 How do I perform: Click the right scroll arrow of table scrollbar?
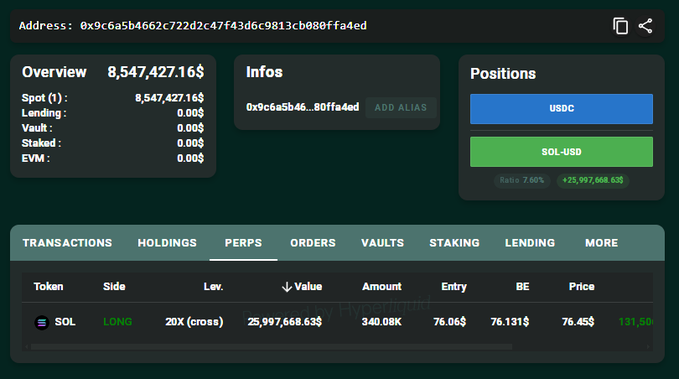pos(648,347)
